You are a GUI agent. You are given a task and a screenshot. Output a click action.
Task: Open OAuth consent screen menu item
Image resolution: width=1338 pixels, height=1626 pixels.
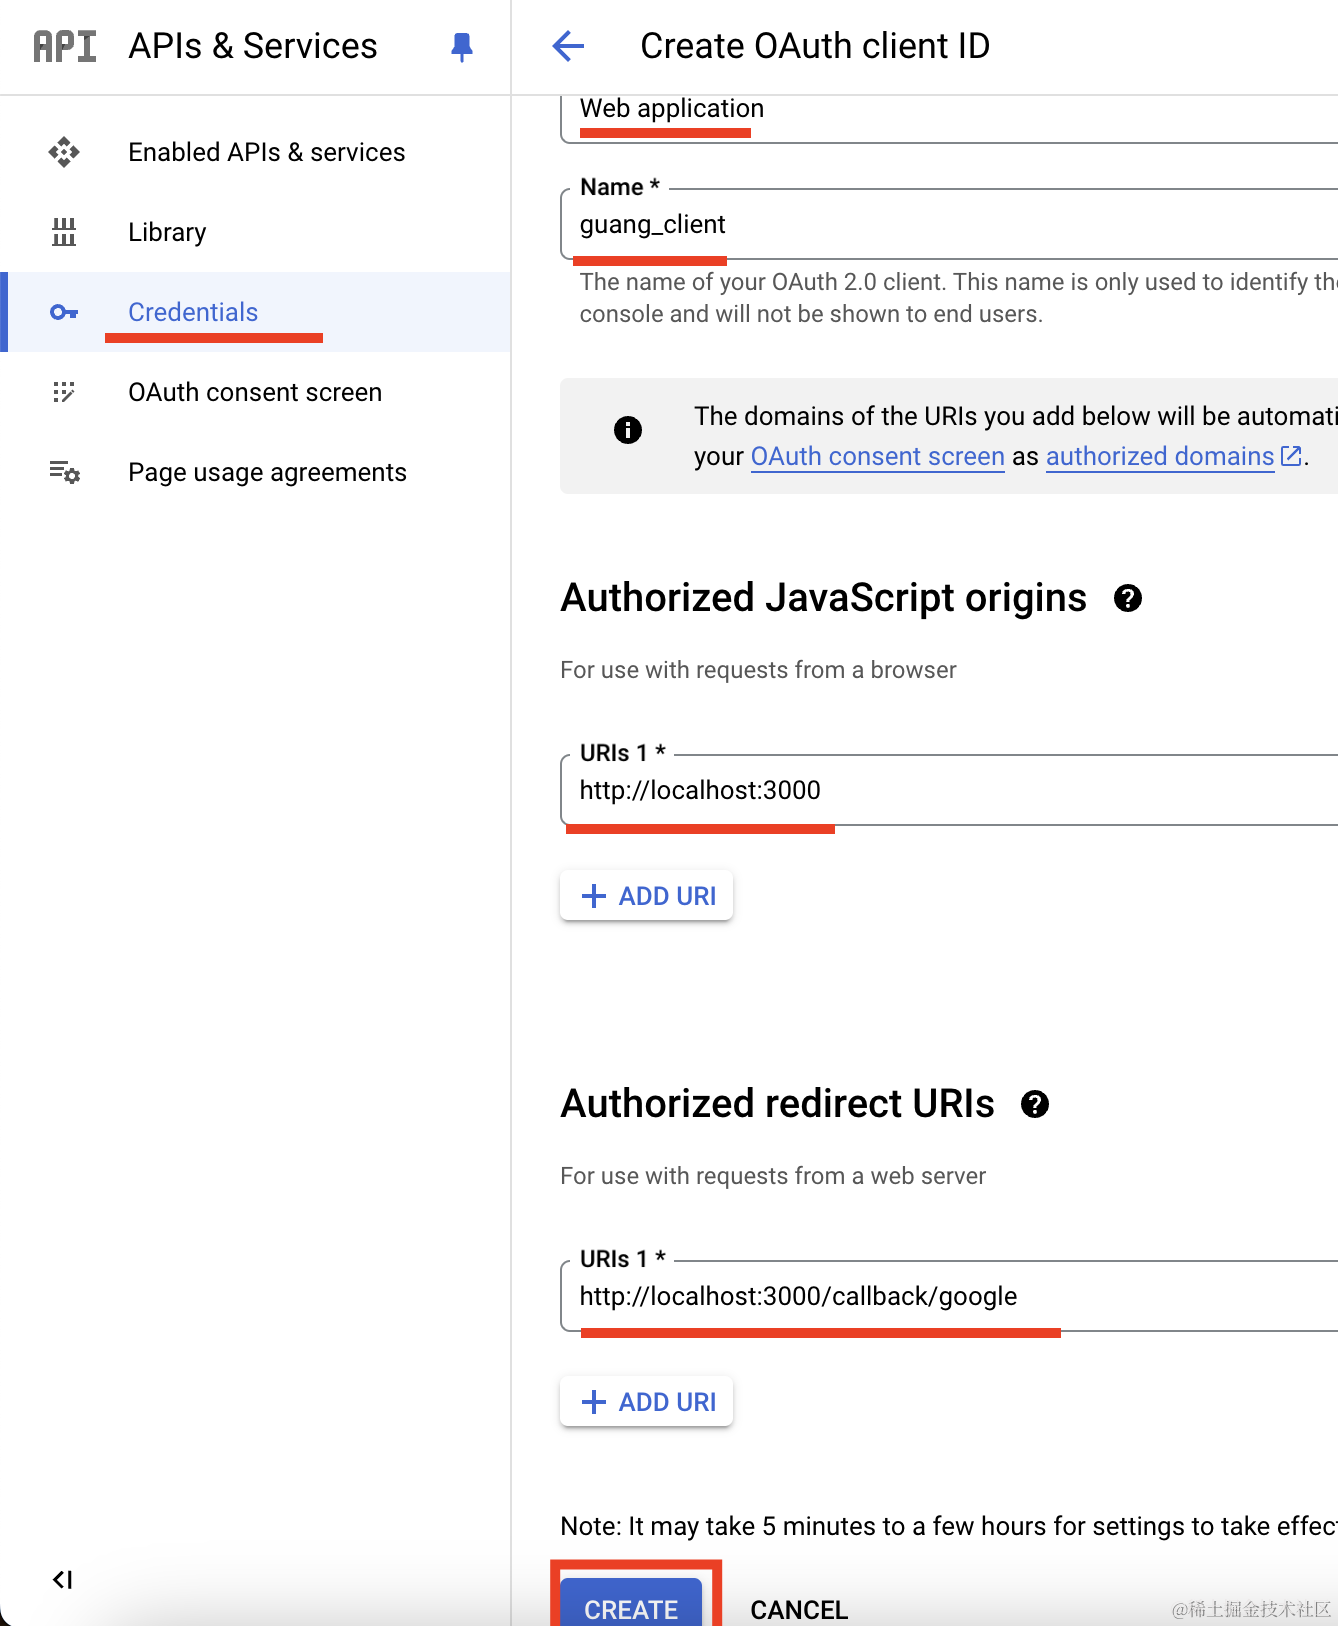coord(255,392)
